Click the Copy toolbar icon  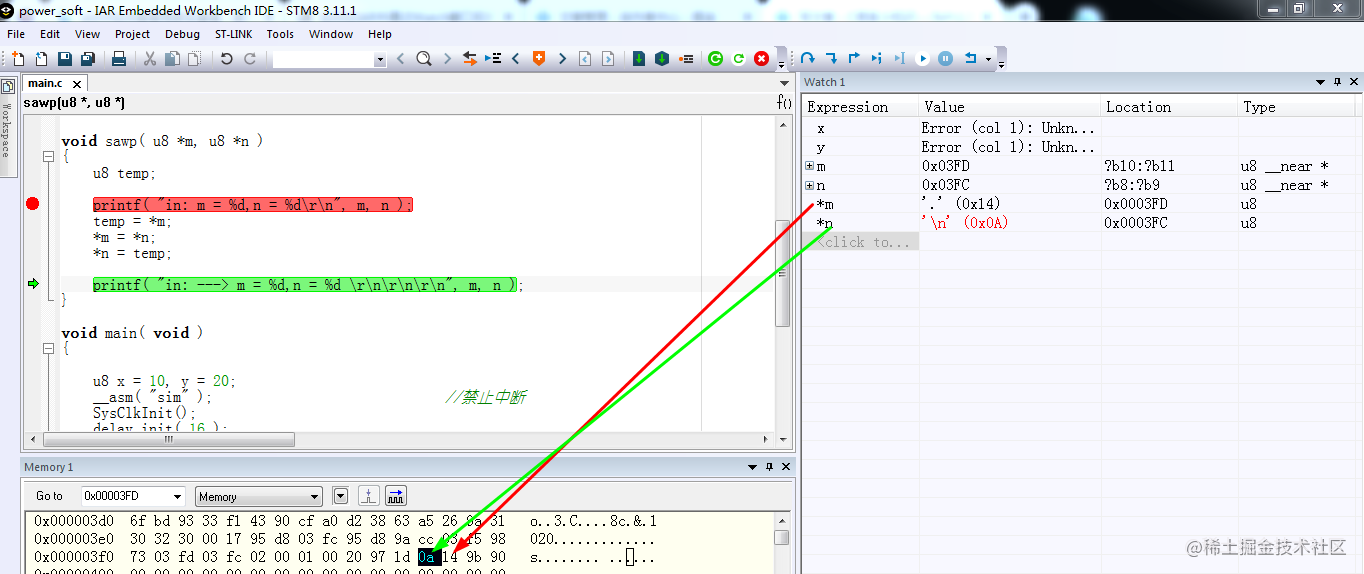coord(172,59)
